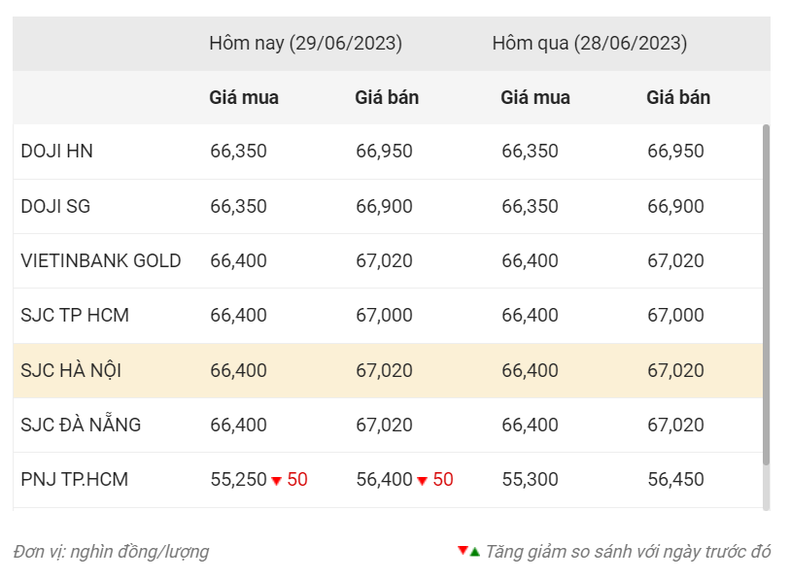Screen dimensions: 790x580
Task: Select the DOJI SG row label
Action: 57,207
